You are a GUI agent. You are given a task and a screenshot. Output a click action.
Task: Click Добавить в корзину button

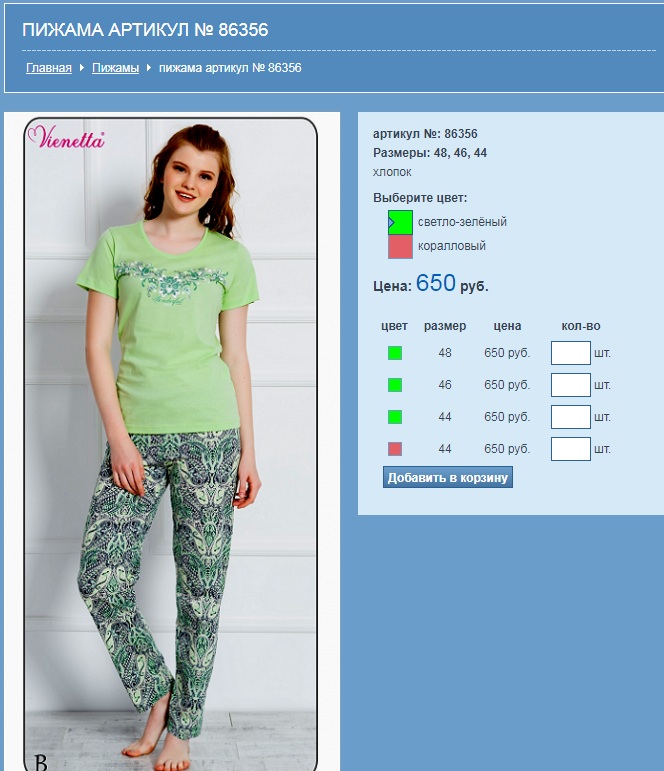click(x=448, y=477)
